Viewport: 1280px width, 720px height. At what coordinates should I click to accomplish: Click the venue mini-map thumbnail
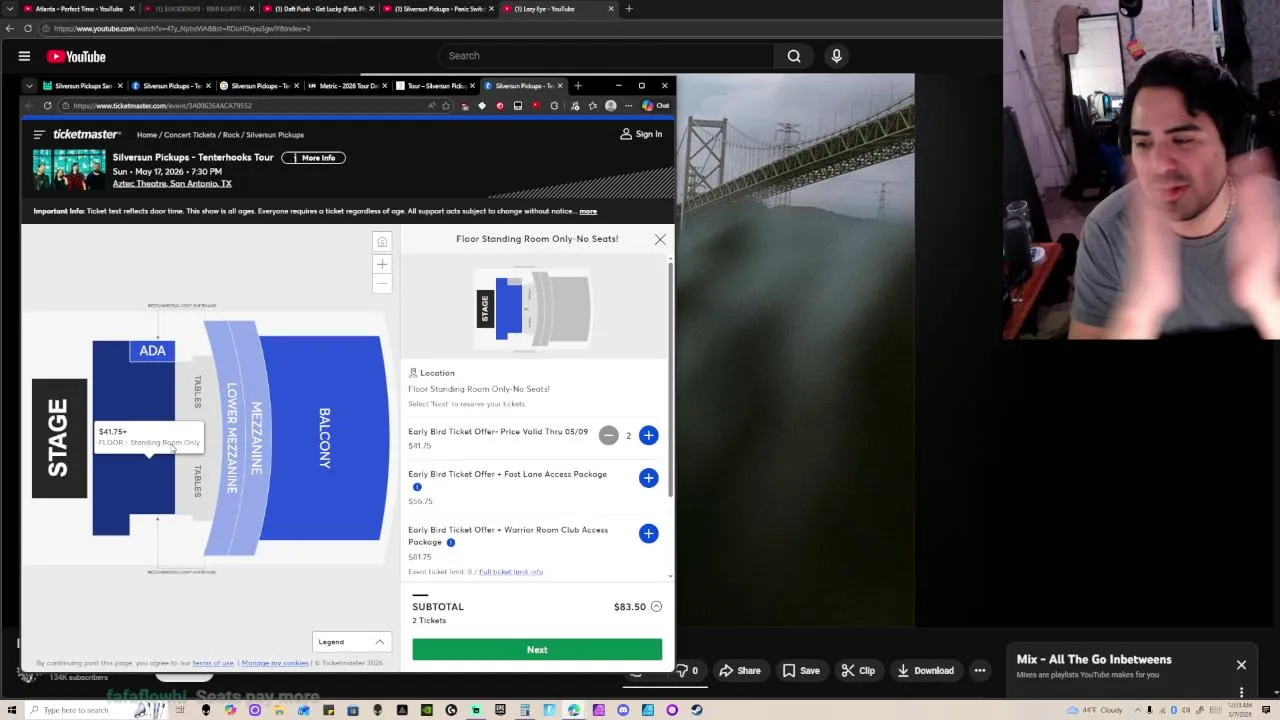click(535, 309)
